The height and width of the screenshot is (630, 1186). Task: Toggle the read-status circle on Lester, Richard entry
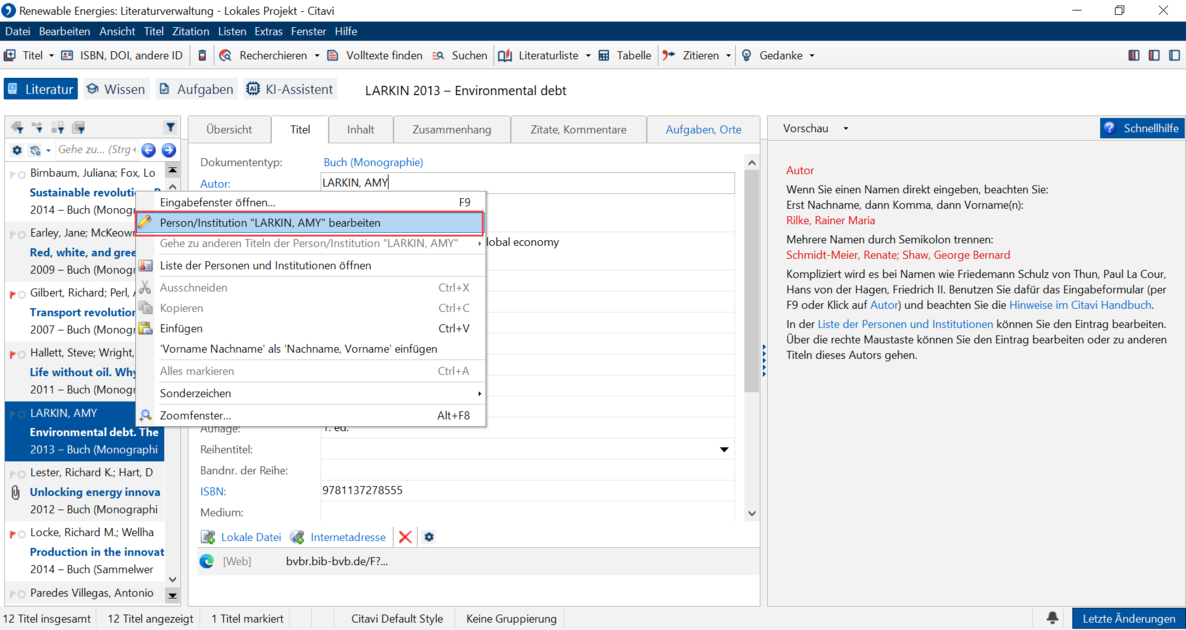pyautogui.click(x=23, y=473)
